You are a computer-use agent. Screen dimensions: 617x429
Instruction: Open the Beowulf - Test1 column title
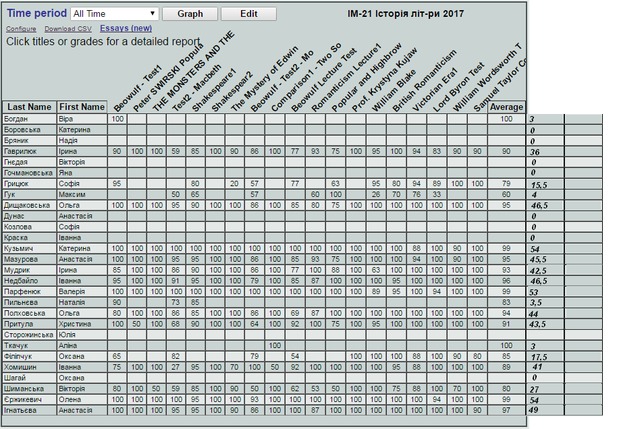point(138,89)
